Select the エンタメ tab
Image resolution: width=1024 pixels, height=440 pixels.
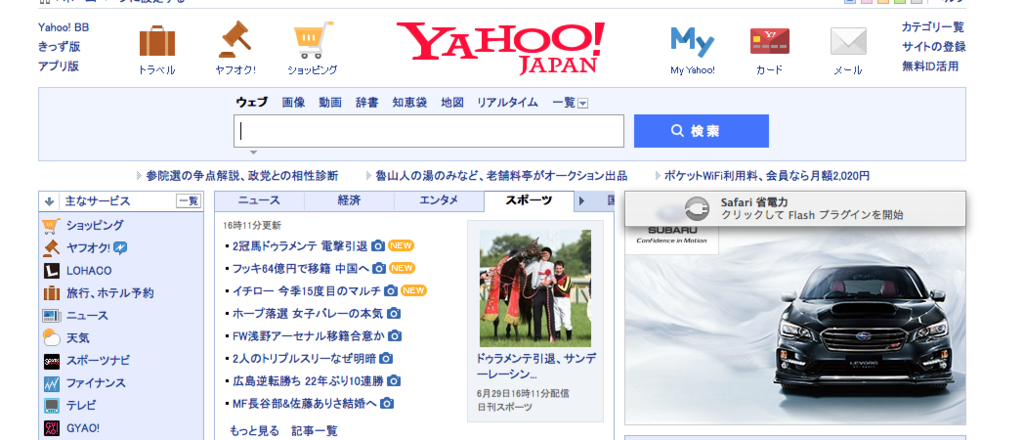pos(439,200)
